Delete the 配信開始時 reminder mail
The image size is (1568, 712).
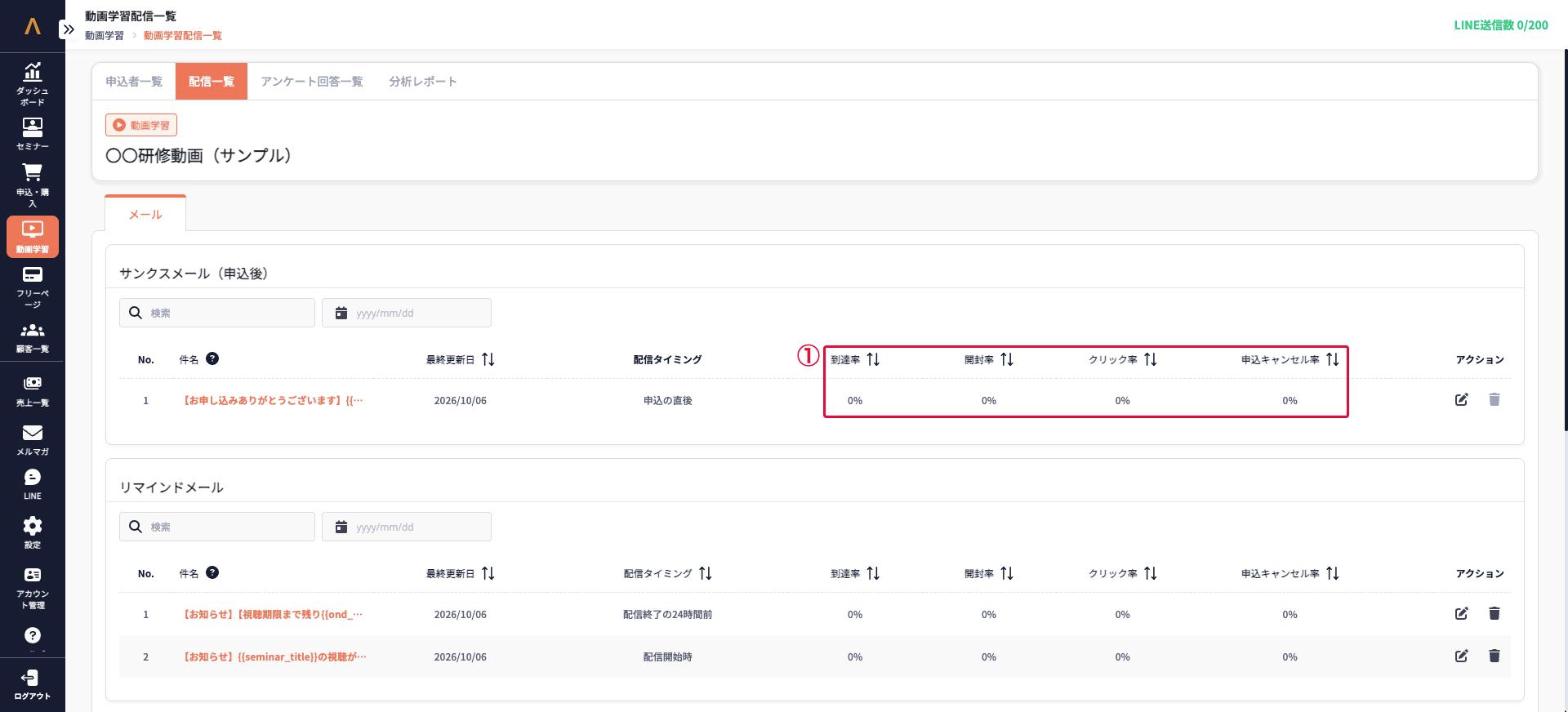[1494, 656]
